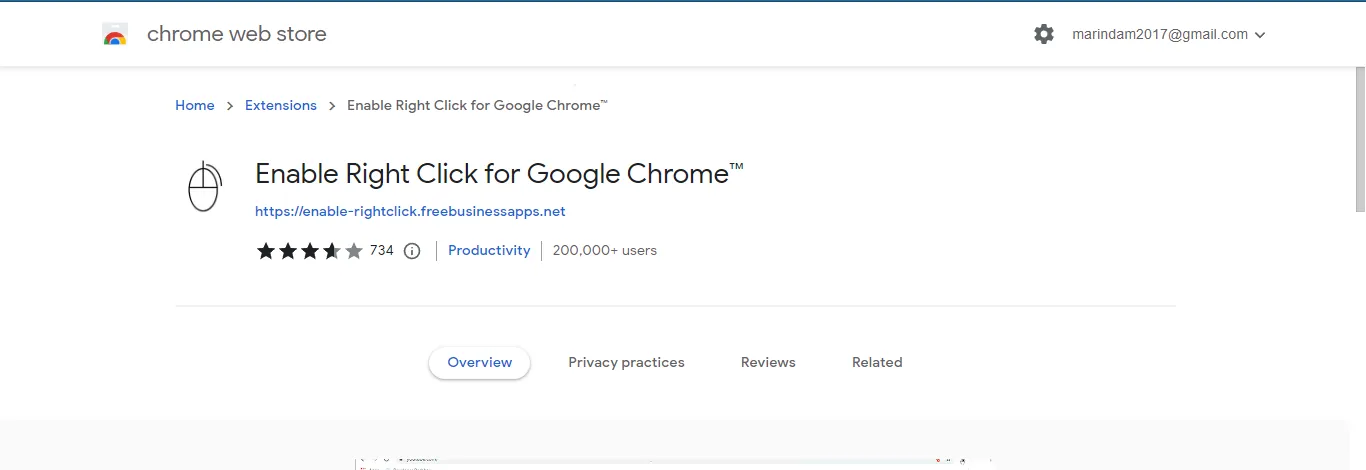Expand the marindam2017@gmail.com account dropdown

[1169, 34]
